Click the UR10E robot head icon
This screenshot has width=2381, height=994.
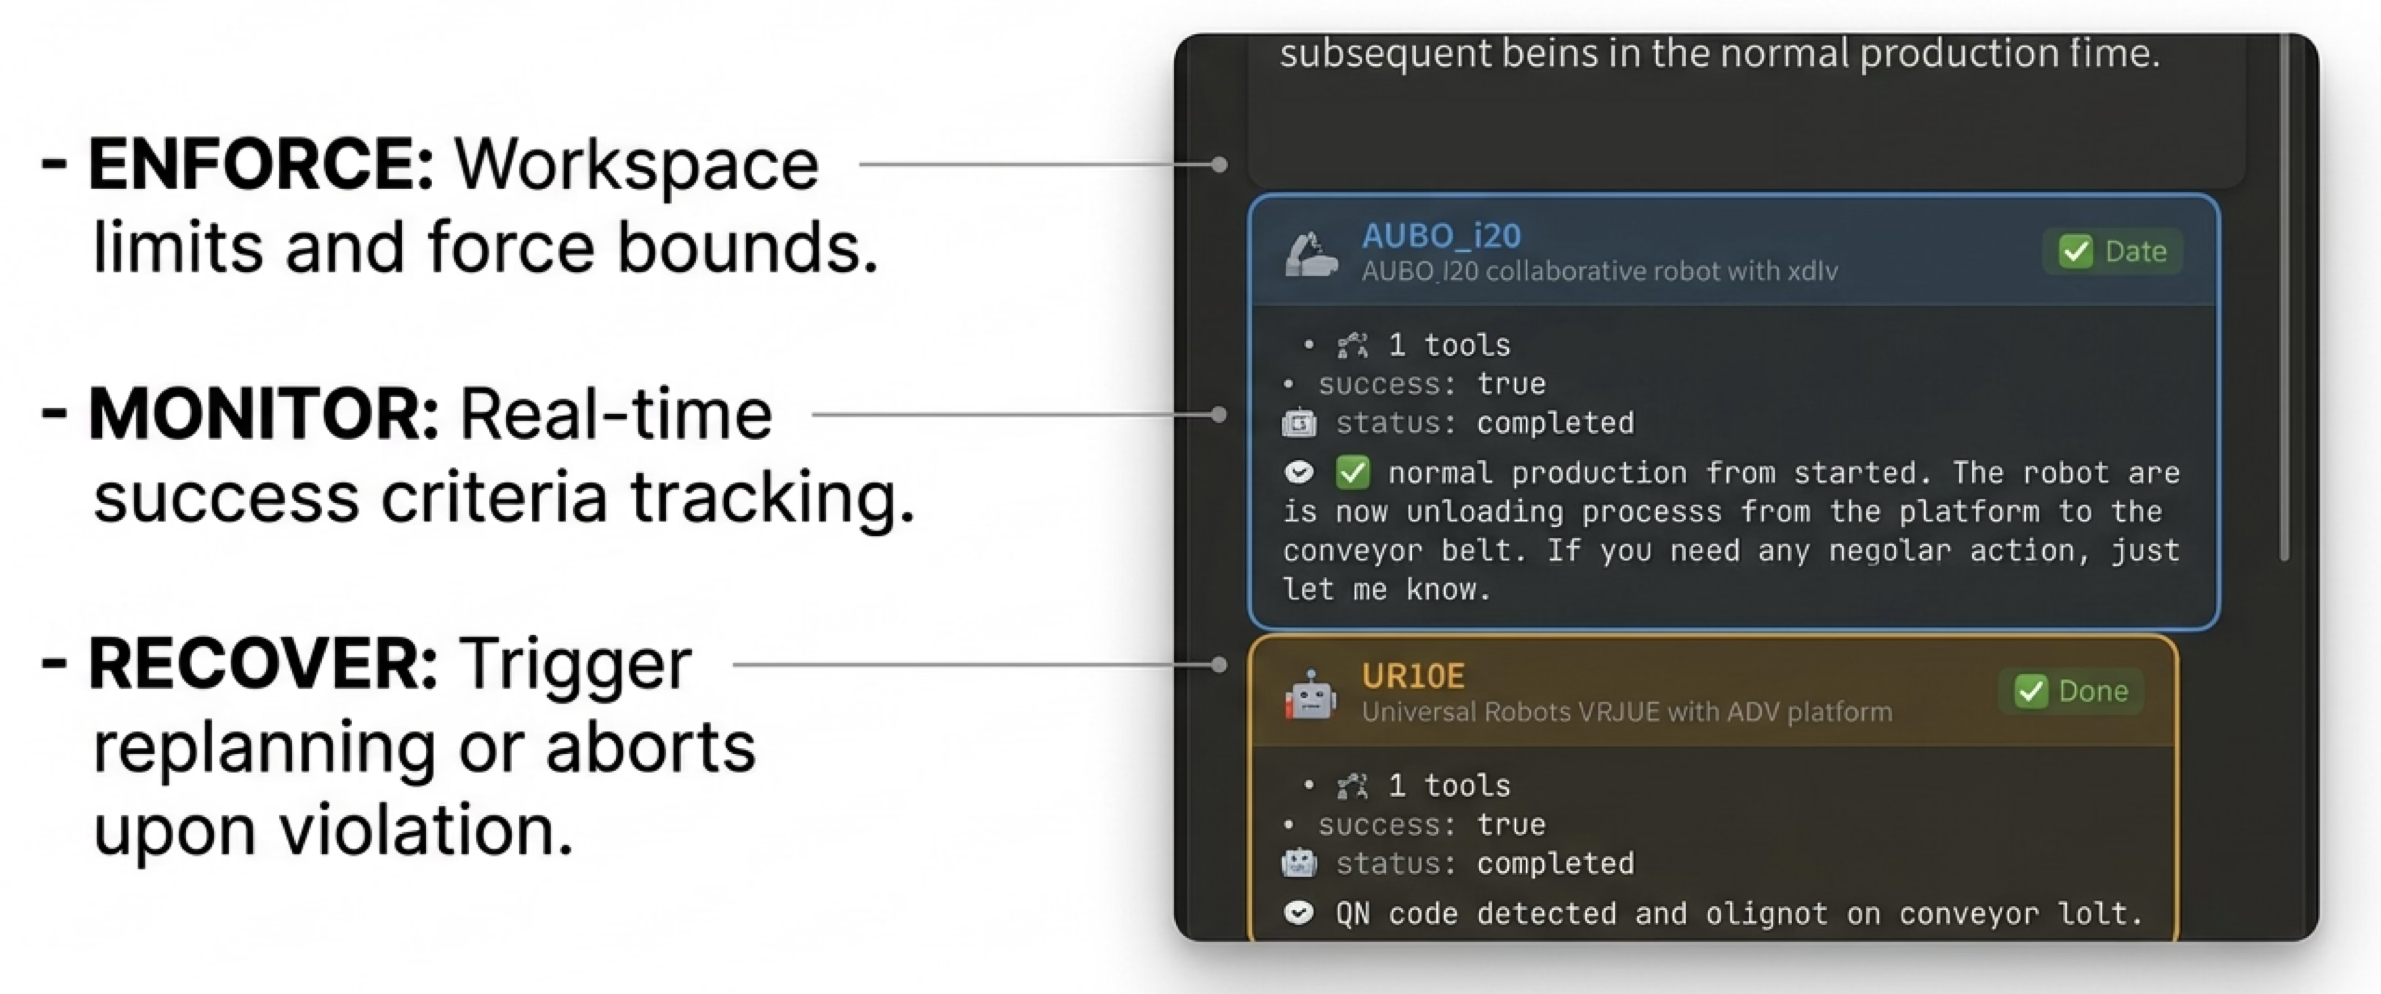coord(1310,695)
